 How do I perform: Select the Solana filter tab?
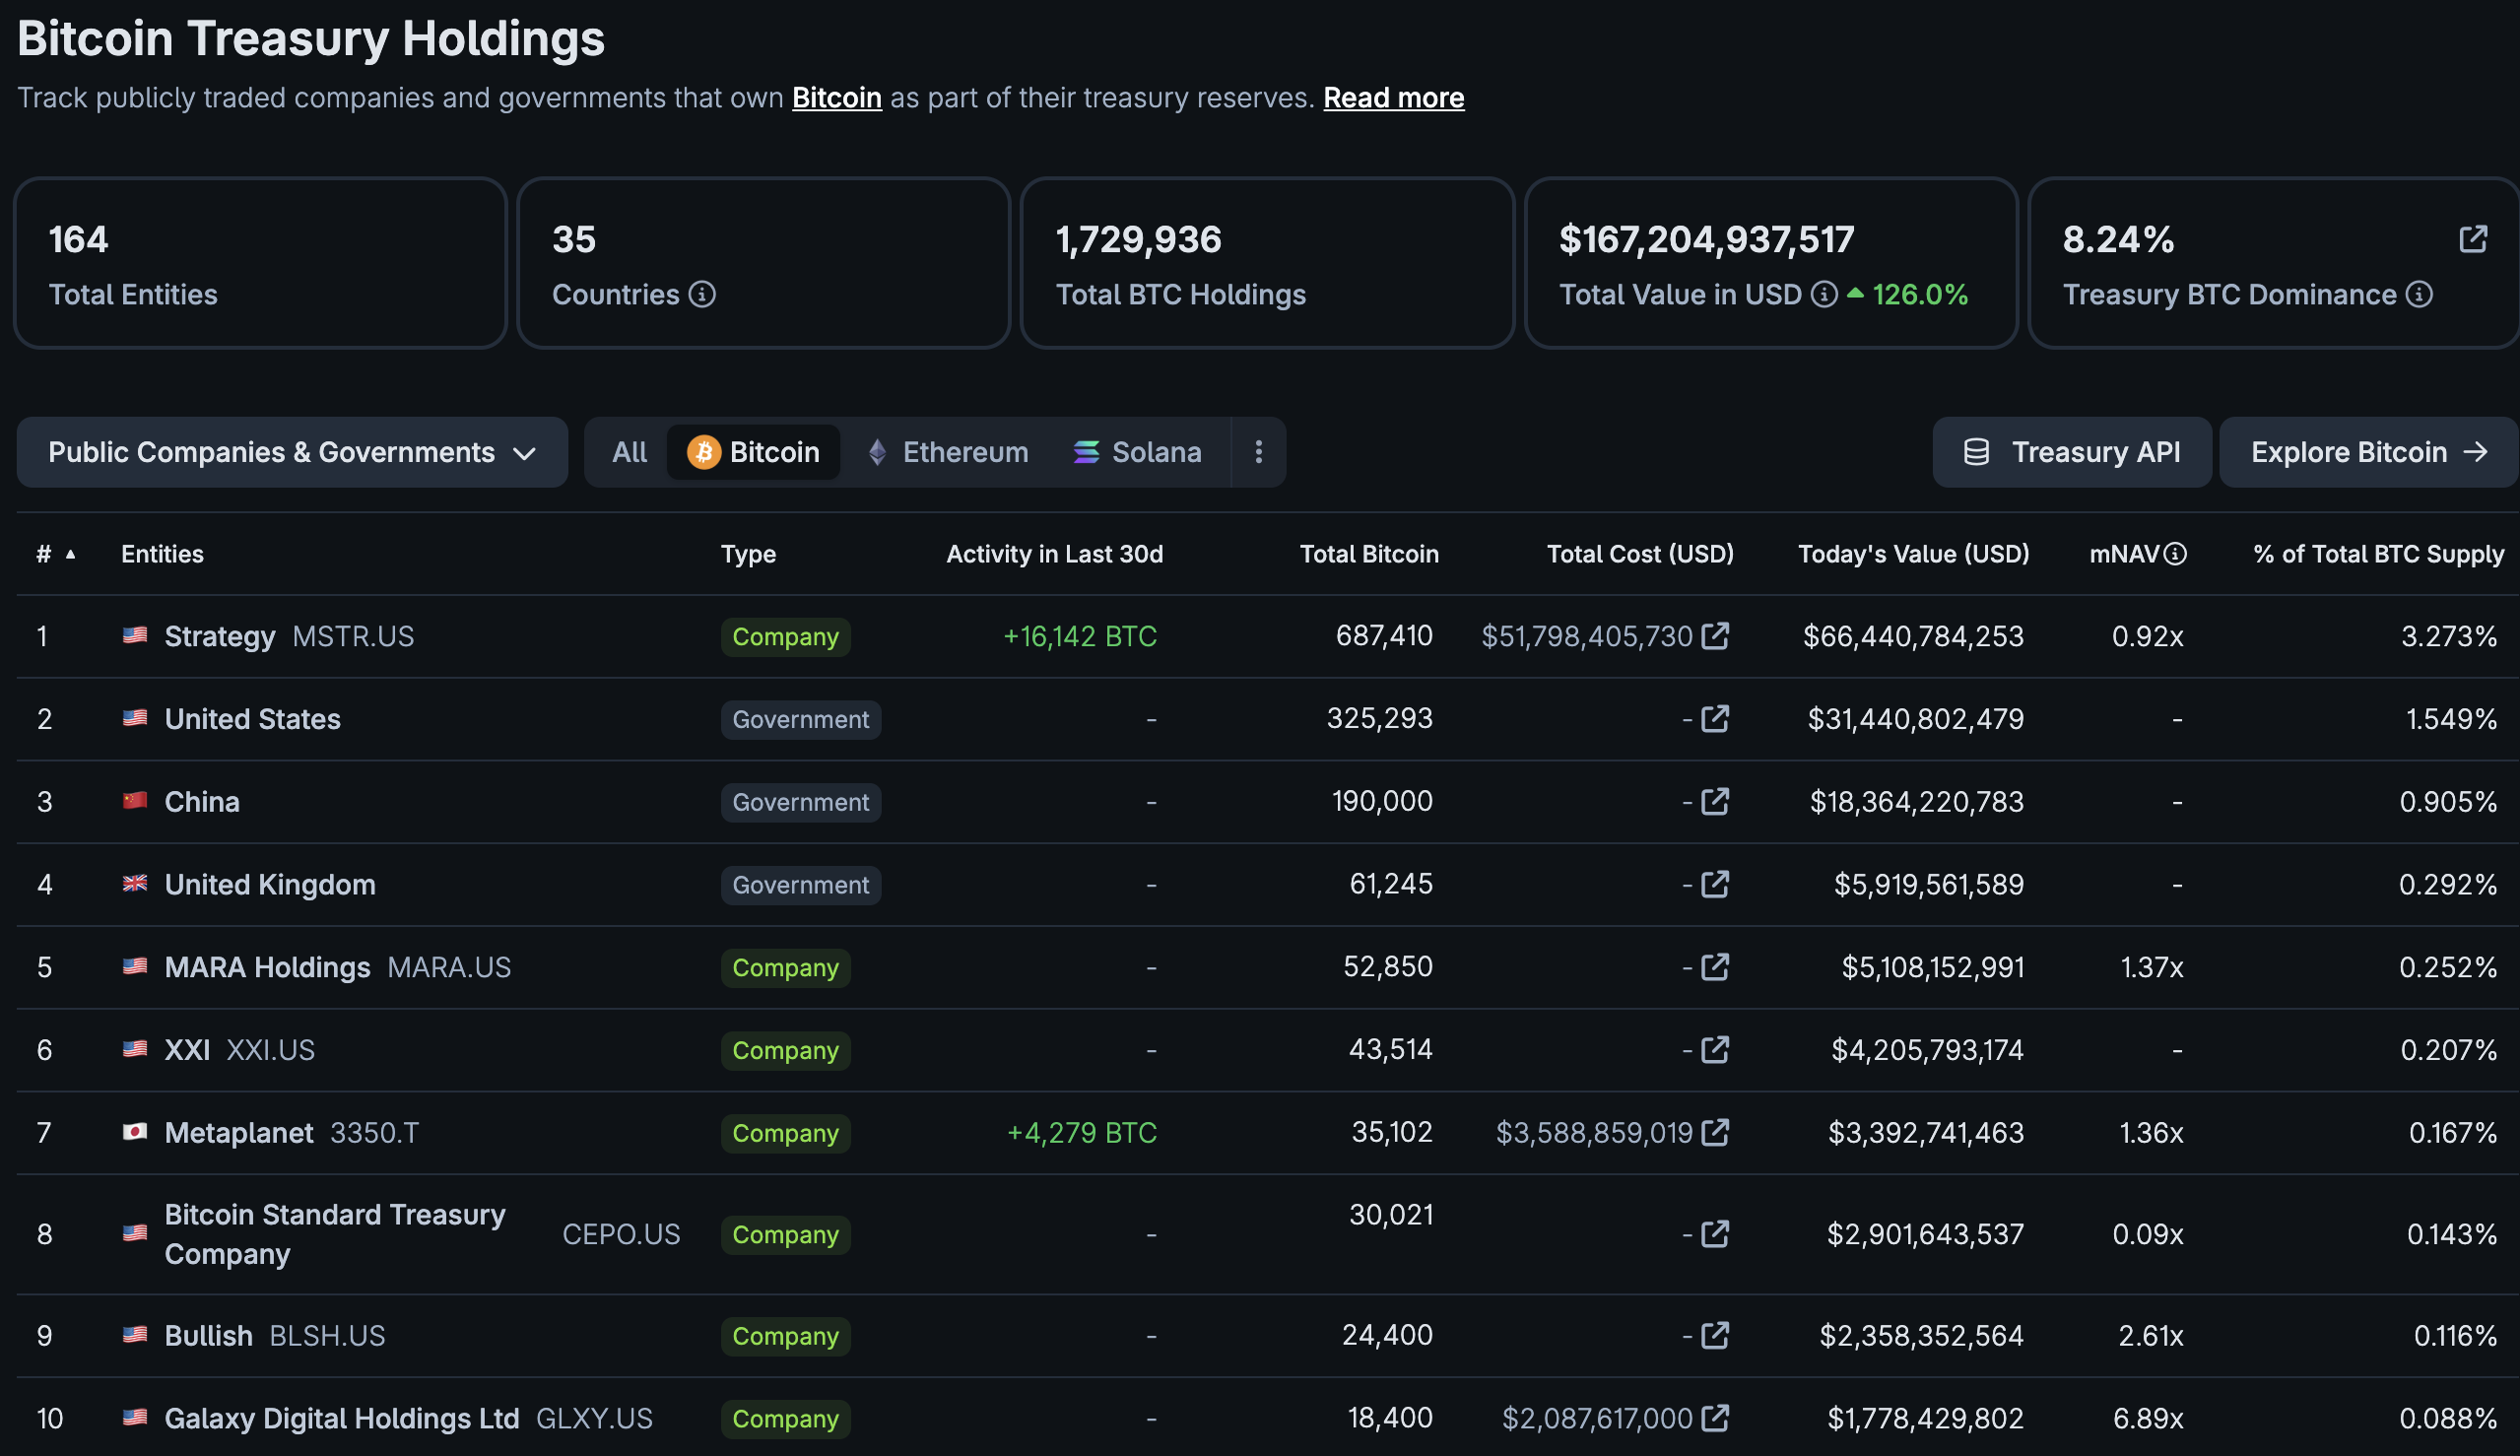1137,452
